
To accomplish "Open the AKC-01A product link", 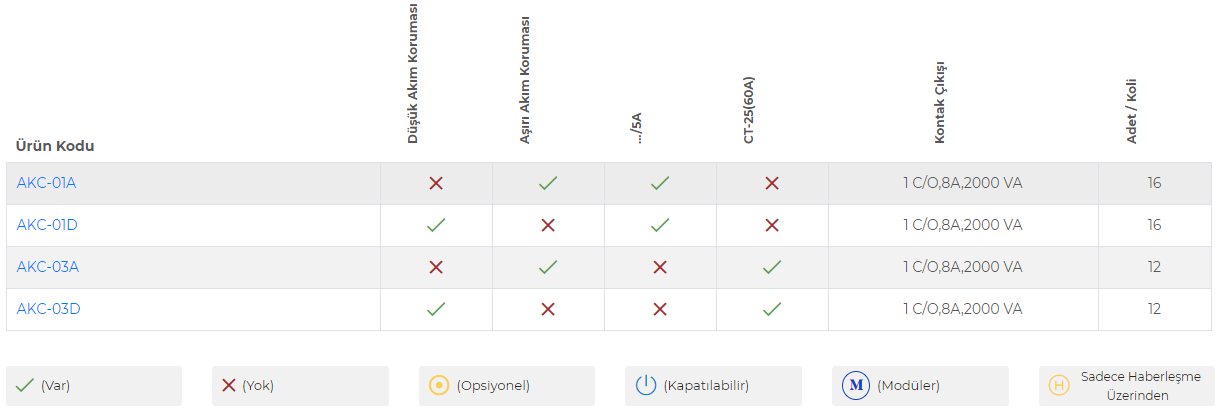I will (46, 183).
